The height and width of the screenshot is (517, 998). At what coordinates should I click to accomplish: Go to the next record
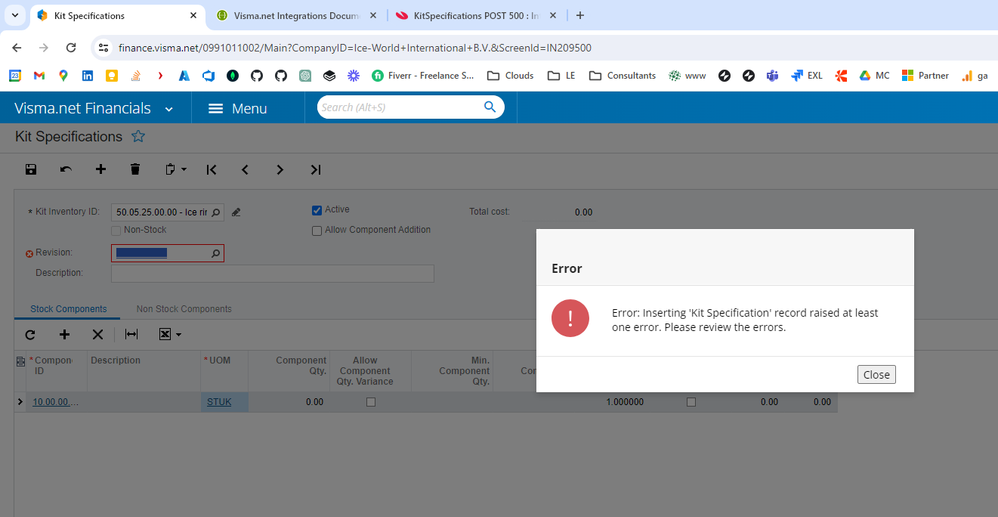[280, 169]
